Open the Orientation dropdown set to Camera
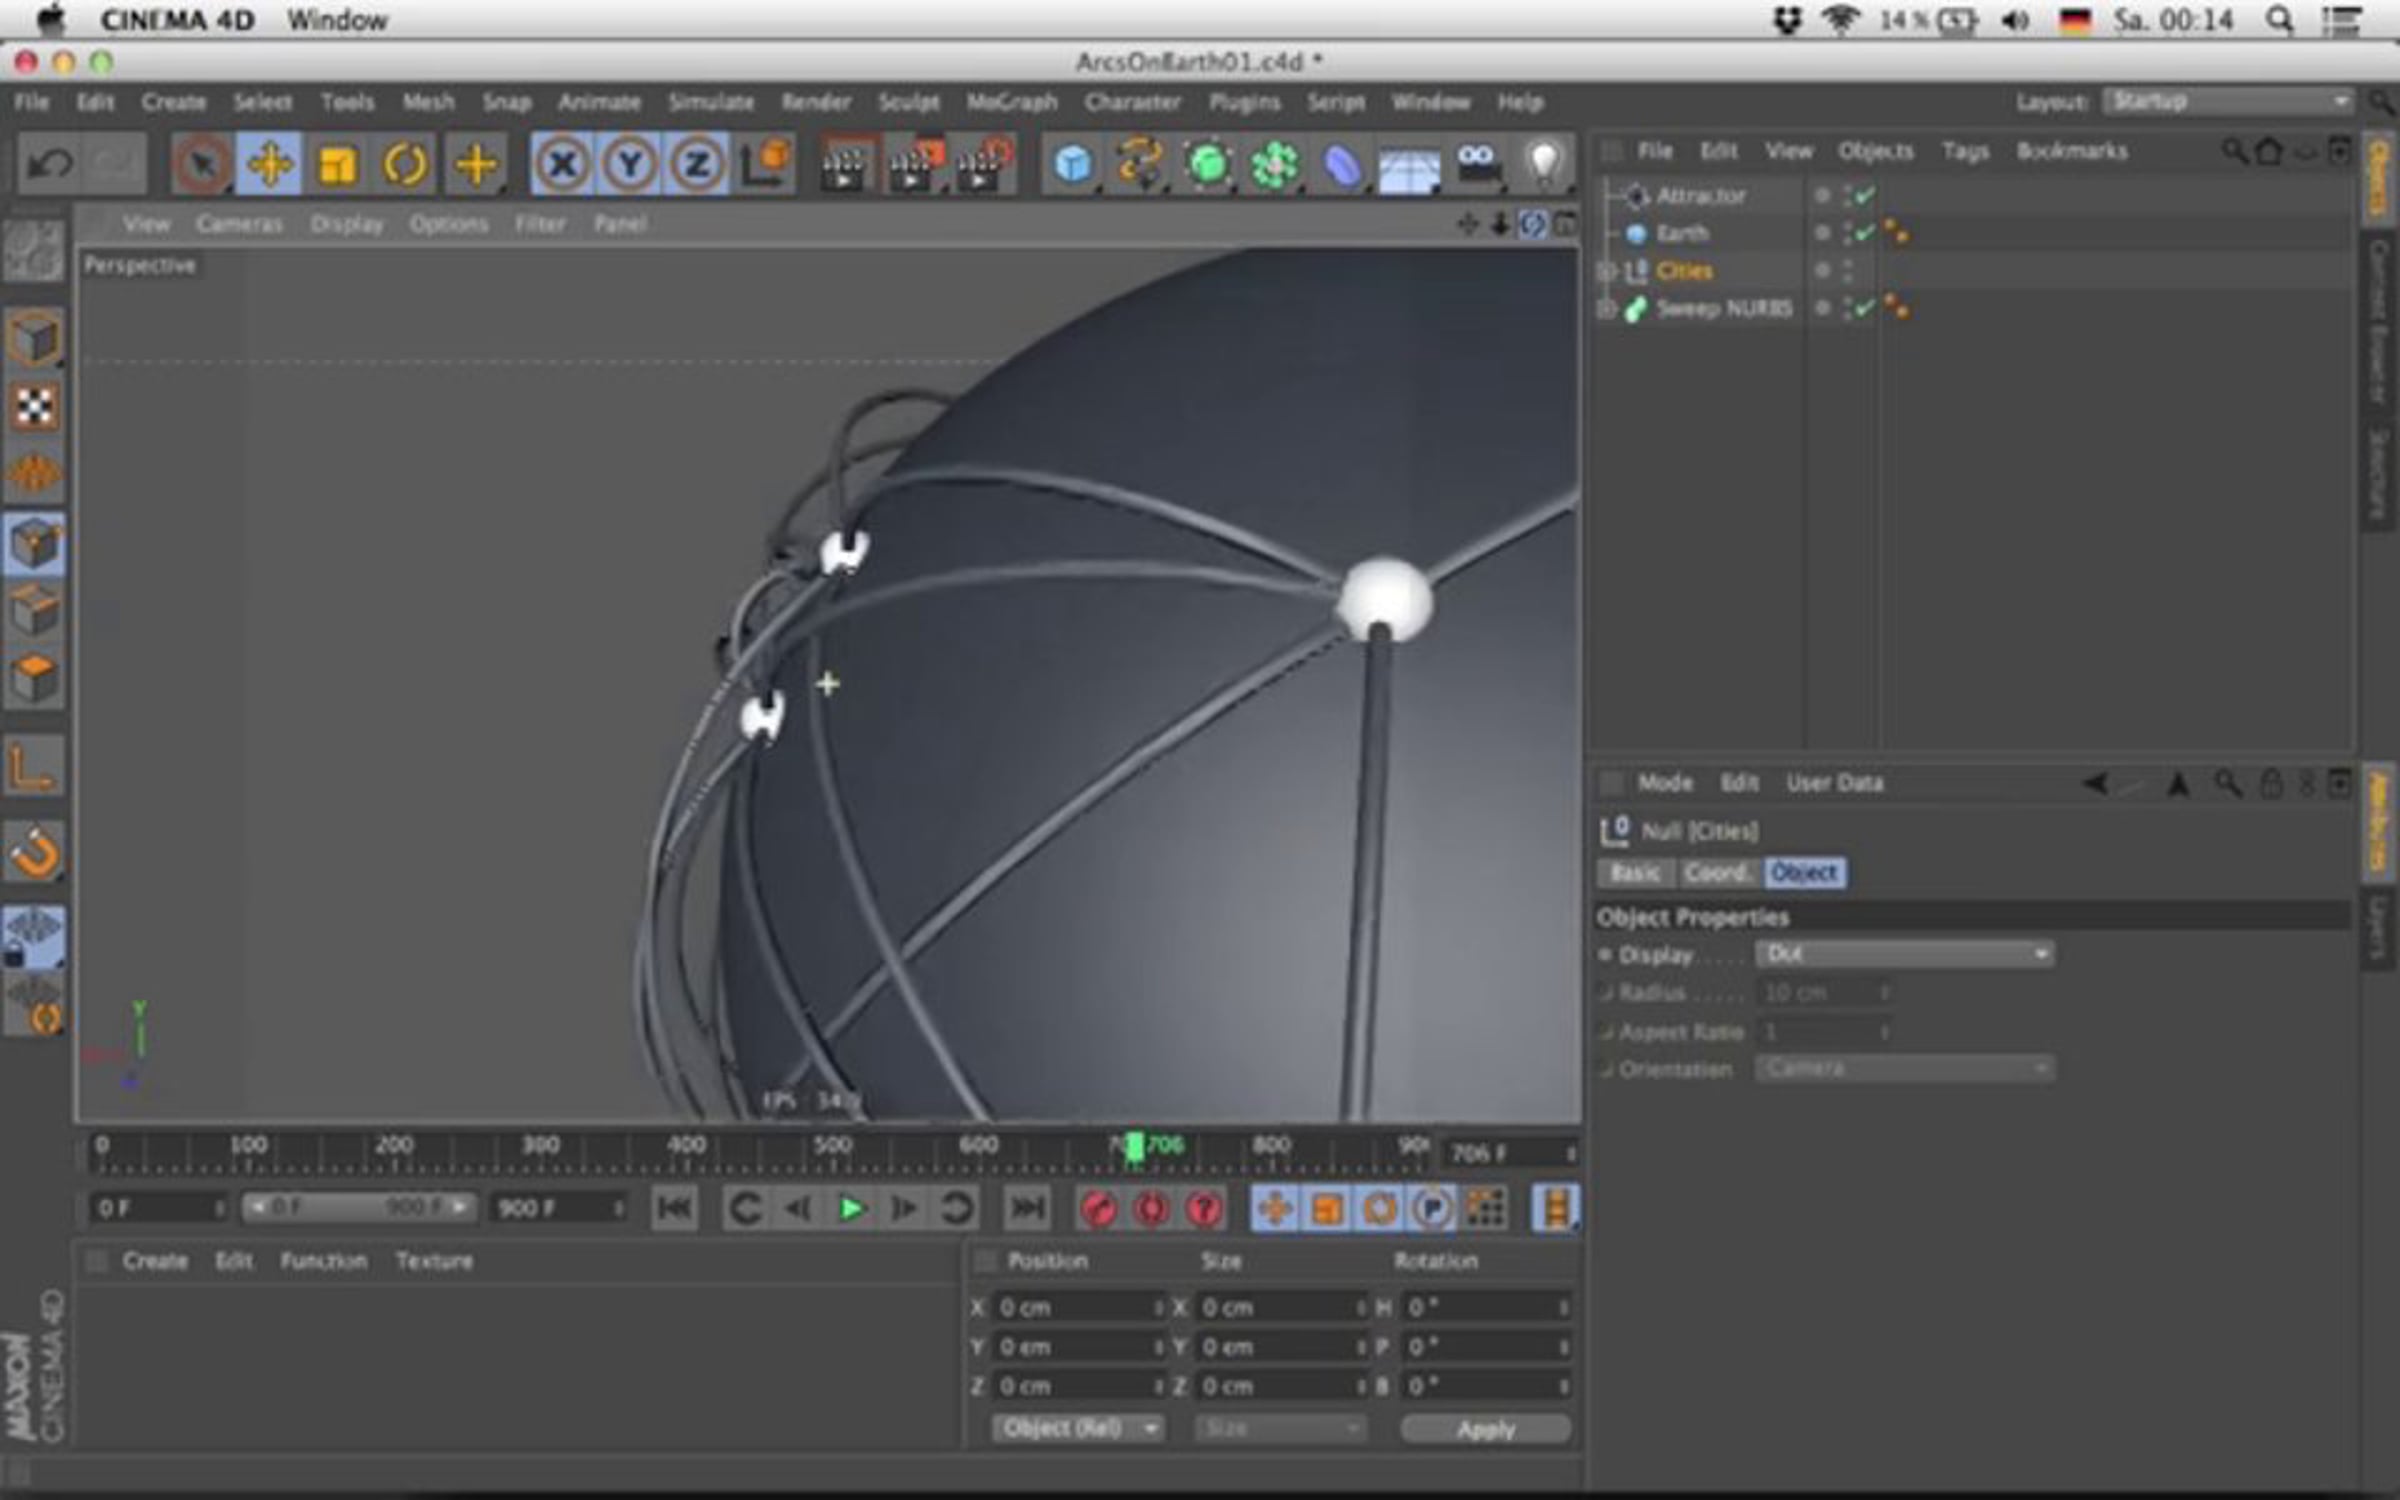This screenshot has height=1500, width=2400. click(1904, 1069)
